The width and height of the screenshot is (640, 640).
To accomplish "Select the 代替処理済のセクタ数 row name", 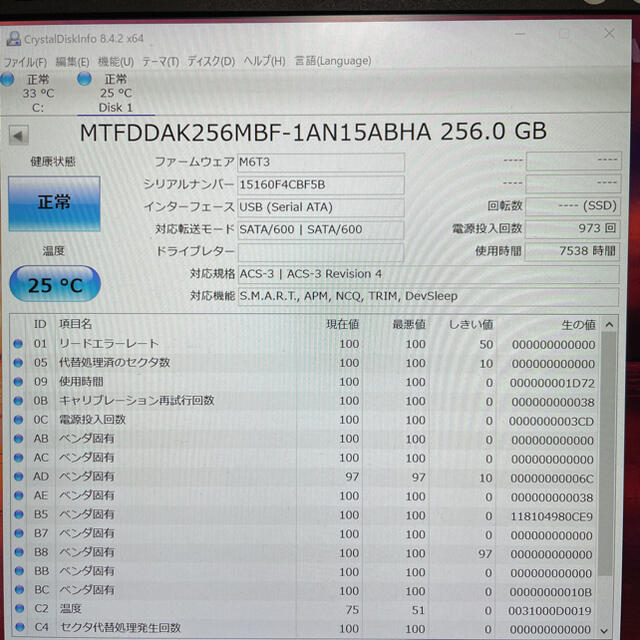I will tap(115, 362).
